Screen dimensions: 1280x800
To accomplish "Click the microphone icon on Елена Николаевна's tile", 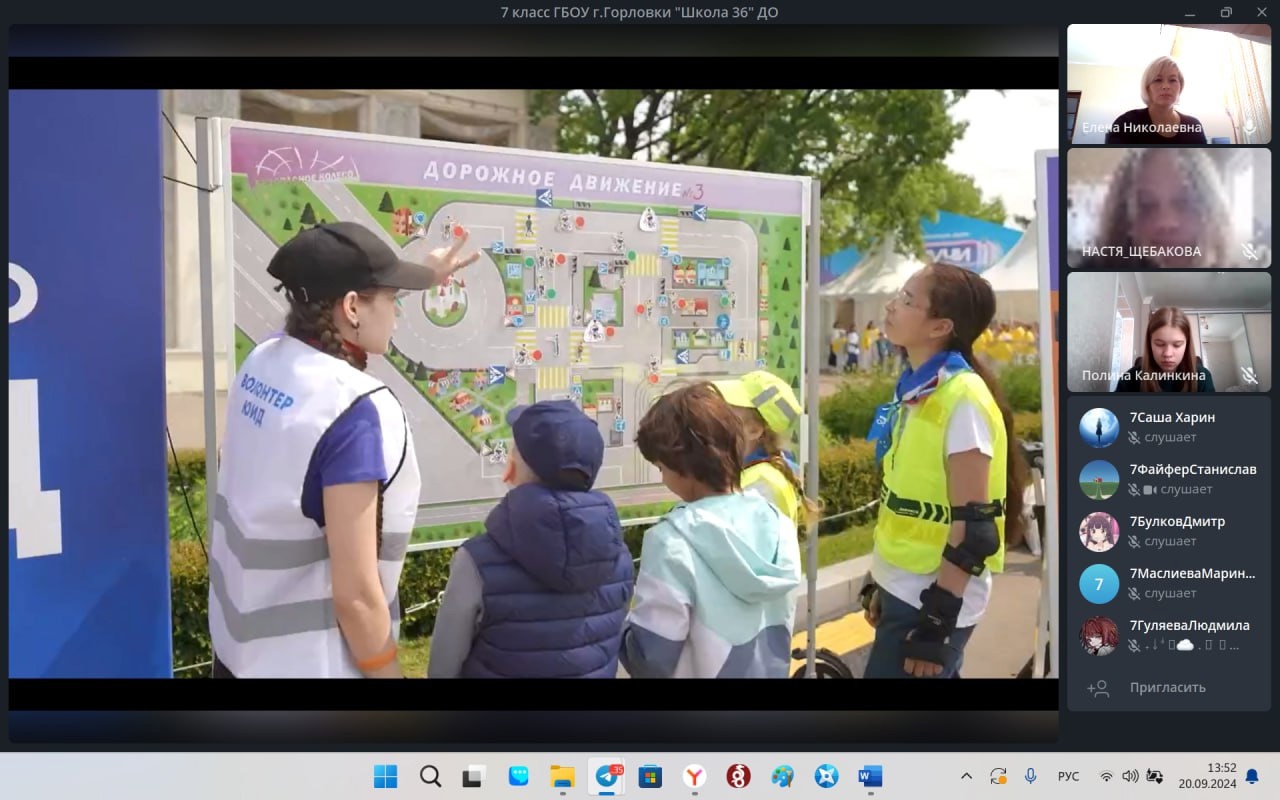I will coord(1249,127).
